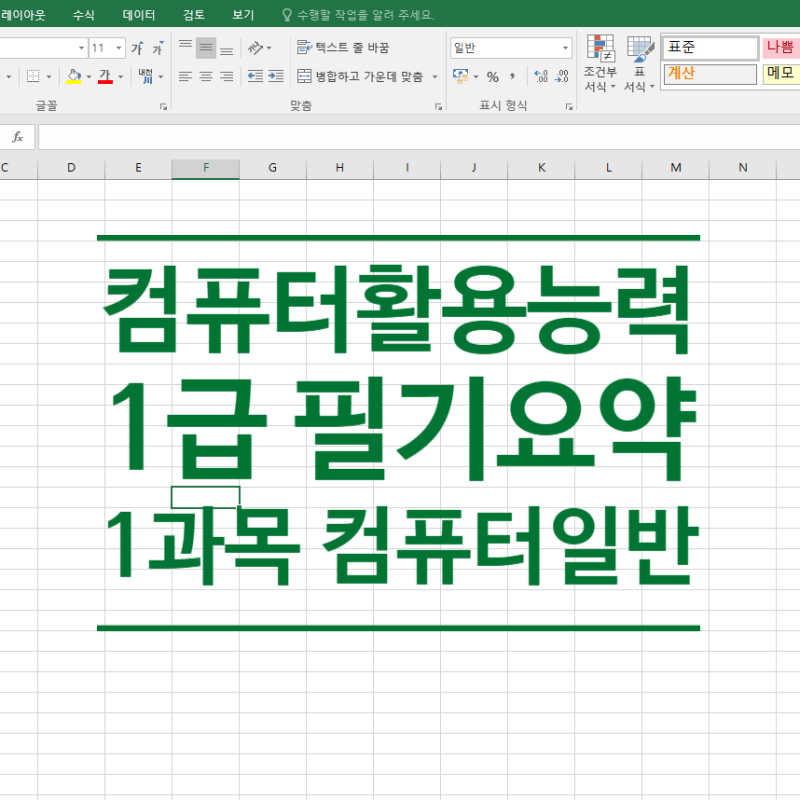Click the 컴퓨터활용능력 title text
Screen dimensions: 800x800
pyautogui.click(x=398, y=309)
